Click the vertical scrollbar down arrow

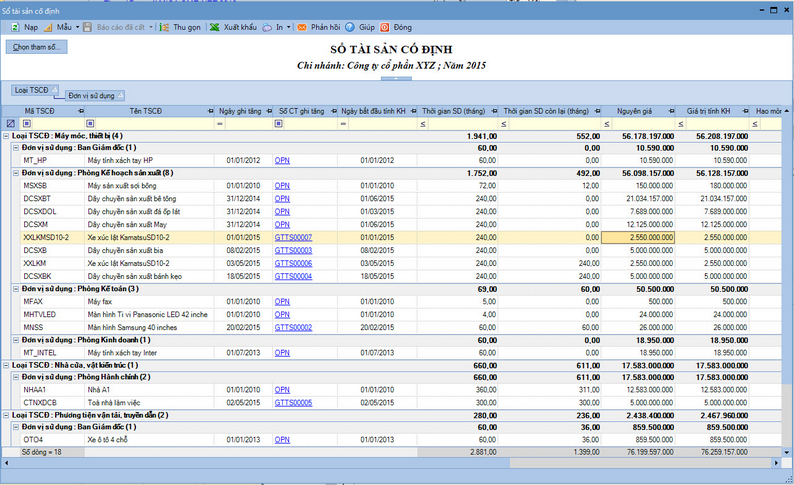pos(786,452)
